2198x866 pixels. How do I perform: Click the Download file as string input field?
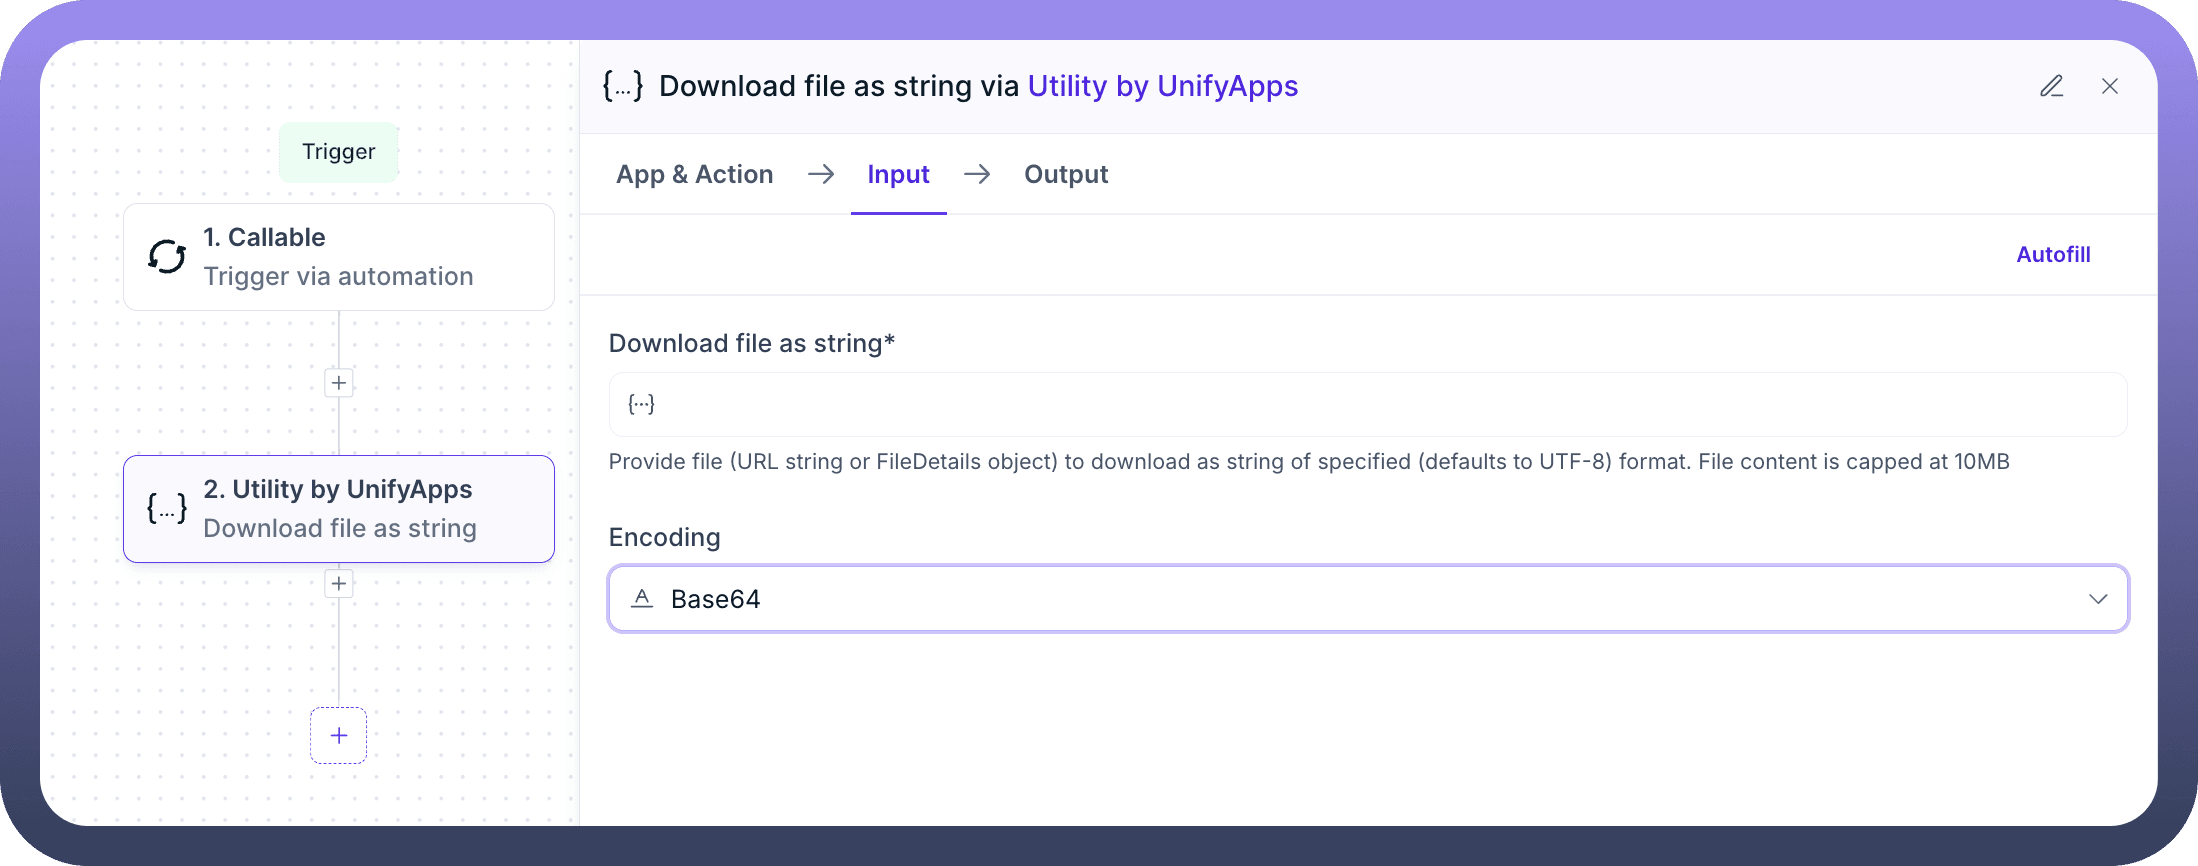coord(1366,405)
